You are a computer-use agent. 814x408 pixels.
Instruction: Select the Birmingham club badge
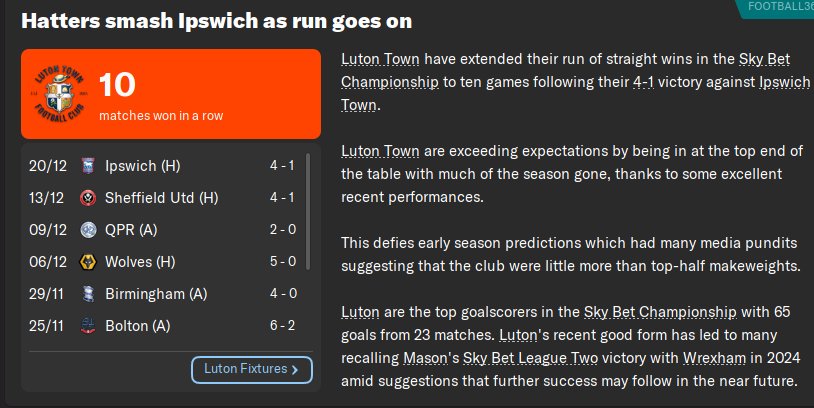88,294
